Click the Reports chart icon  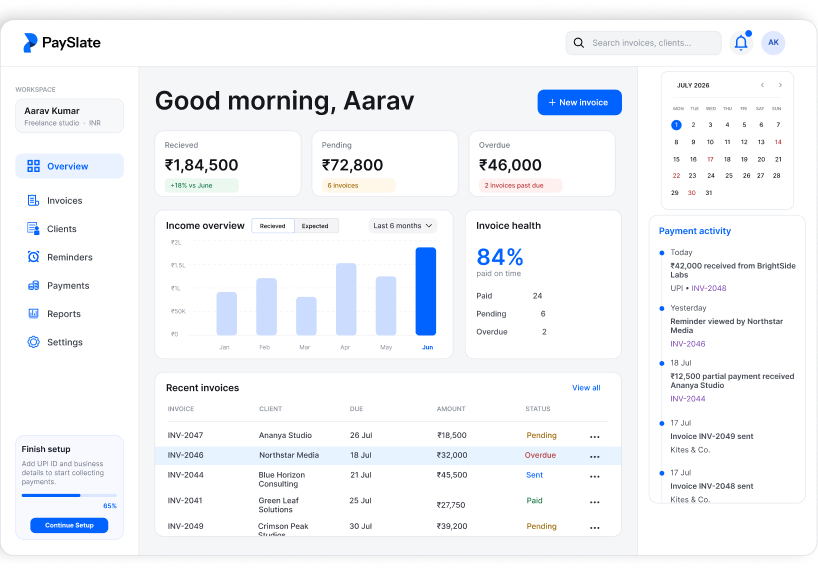(x=33, y=313)
